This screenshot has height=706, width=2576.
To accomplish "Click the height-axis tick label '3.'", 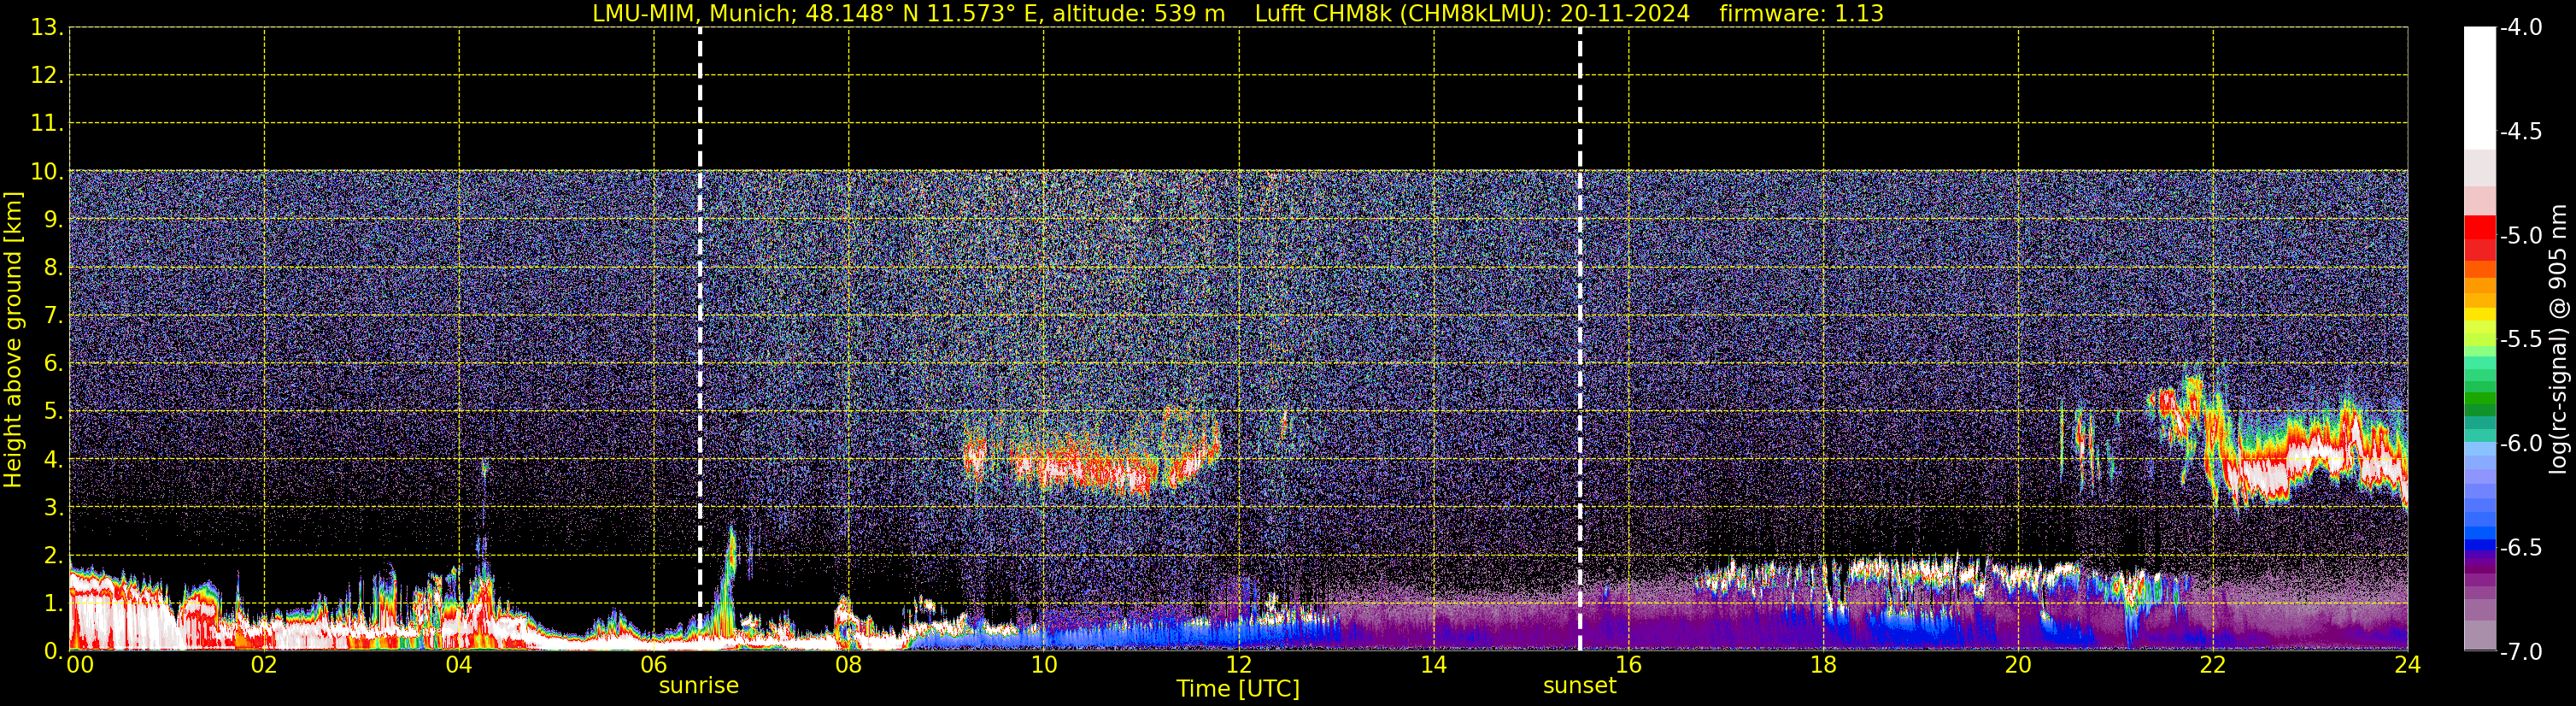I will tap(52, 508).
